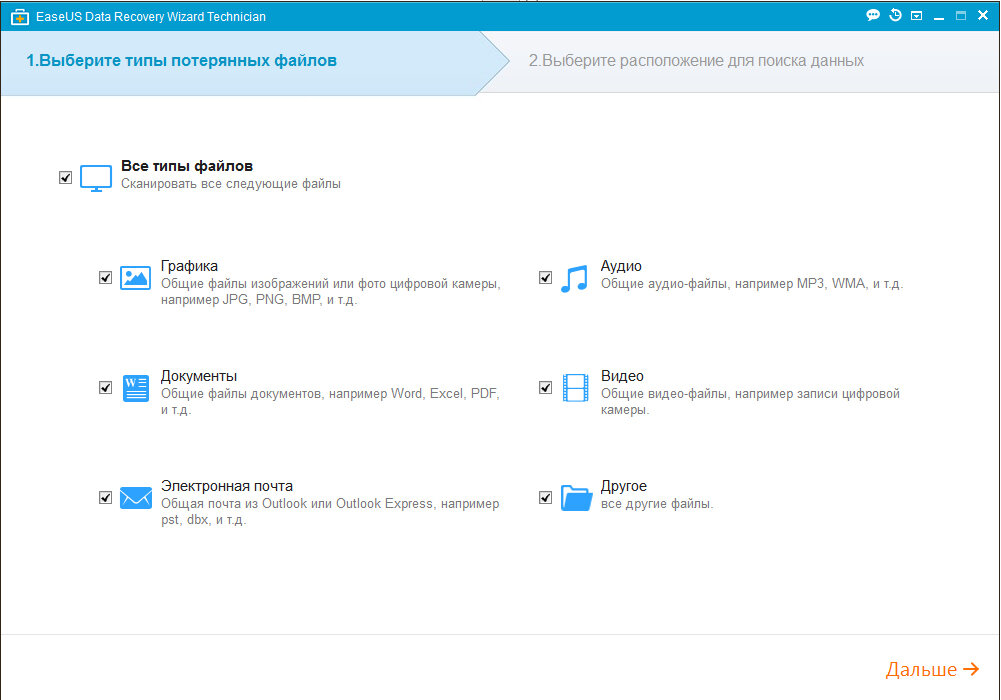Viewport: 1001px width, 700px height.
Task: Click the Другое label text
Action: point(624,486)
